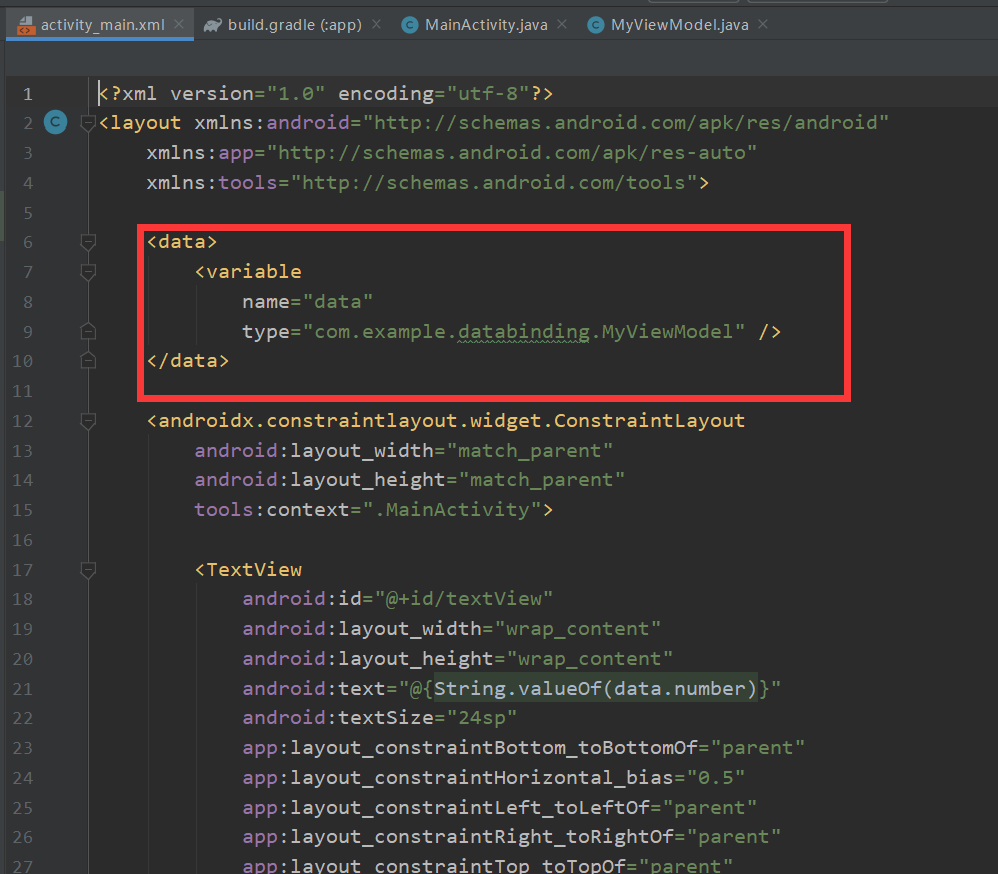Viewport: 998px width, 874px height.
Task: Click the @+id/textView id value
Action: (x=464, y=599)
